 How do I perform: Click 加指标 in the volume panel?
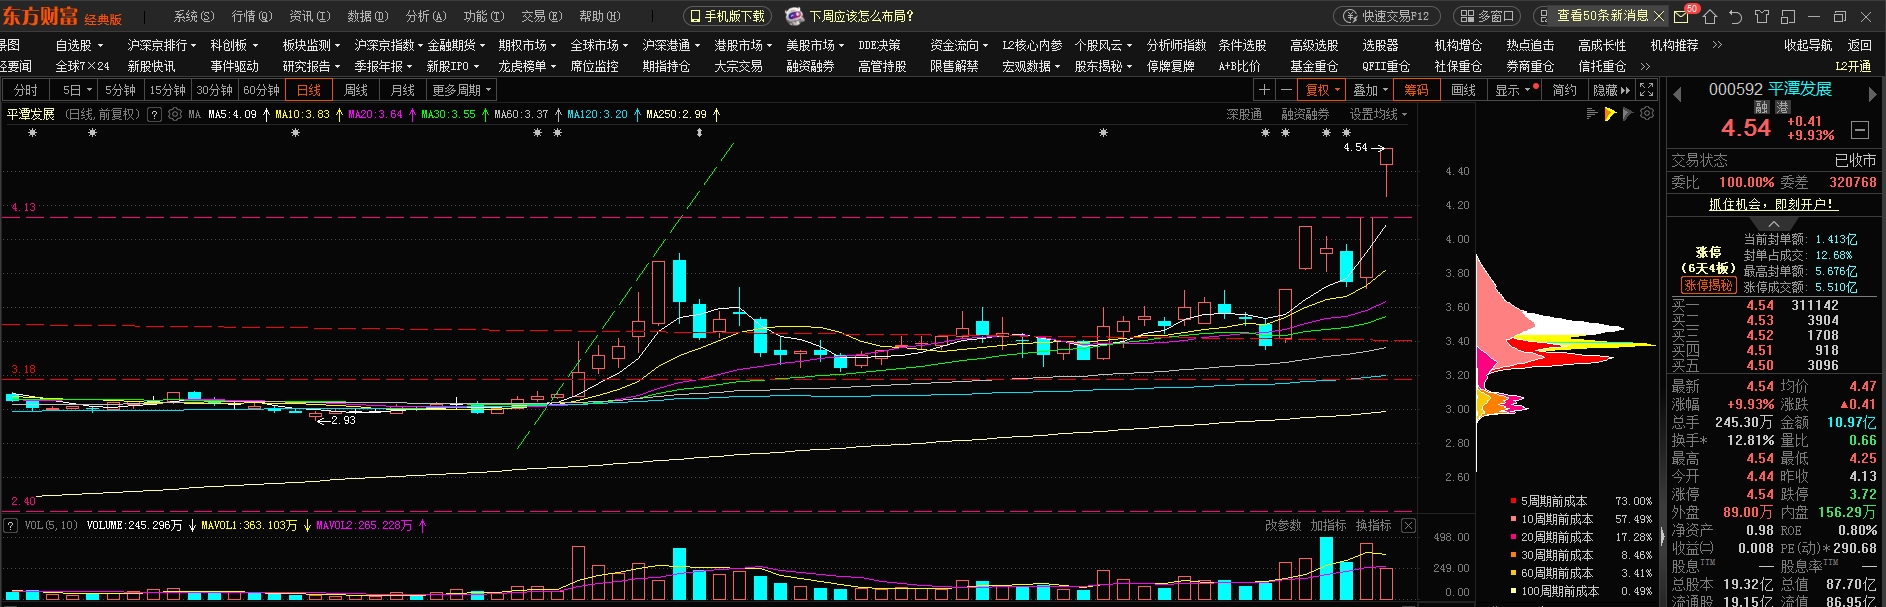[1328, 525]
